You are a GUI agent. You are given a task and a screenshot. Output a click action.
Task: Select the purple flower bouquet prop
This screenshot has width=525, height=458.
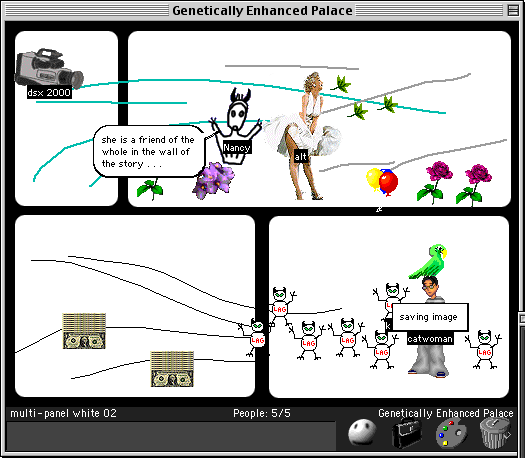(213, 180)
